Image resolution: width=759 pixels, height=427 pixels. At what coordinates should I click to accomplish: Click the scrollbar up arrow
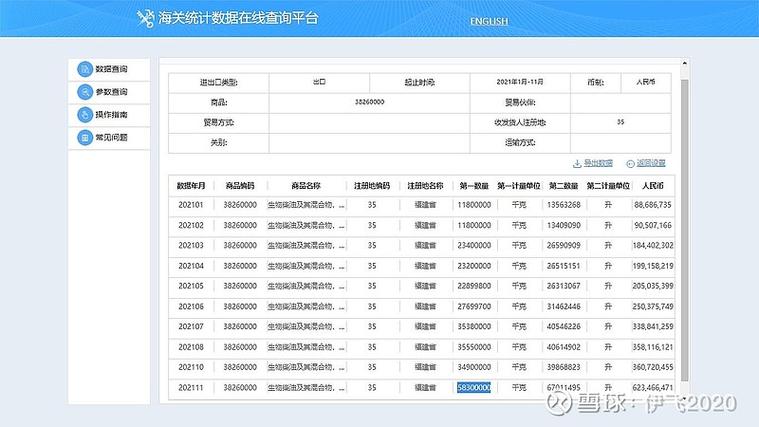coord(684,63)
